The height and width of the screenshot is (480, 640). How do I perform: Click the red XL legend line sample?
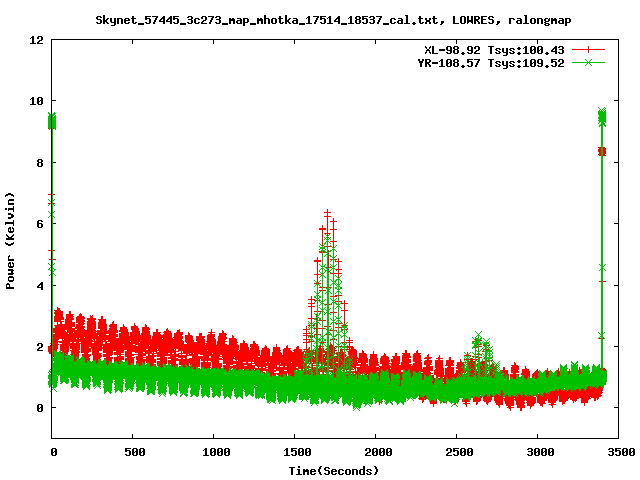[x=588, y=50]
